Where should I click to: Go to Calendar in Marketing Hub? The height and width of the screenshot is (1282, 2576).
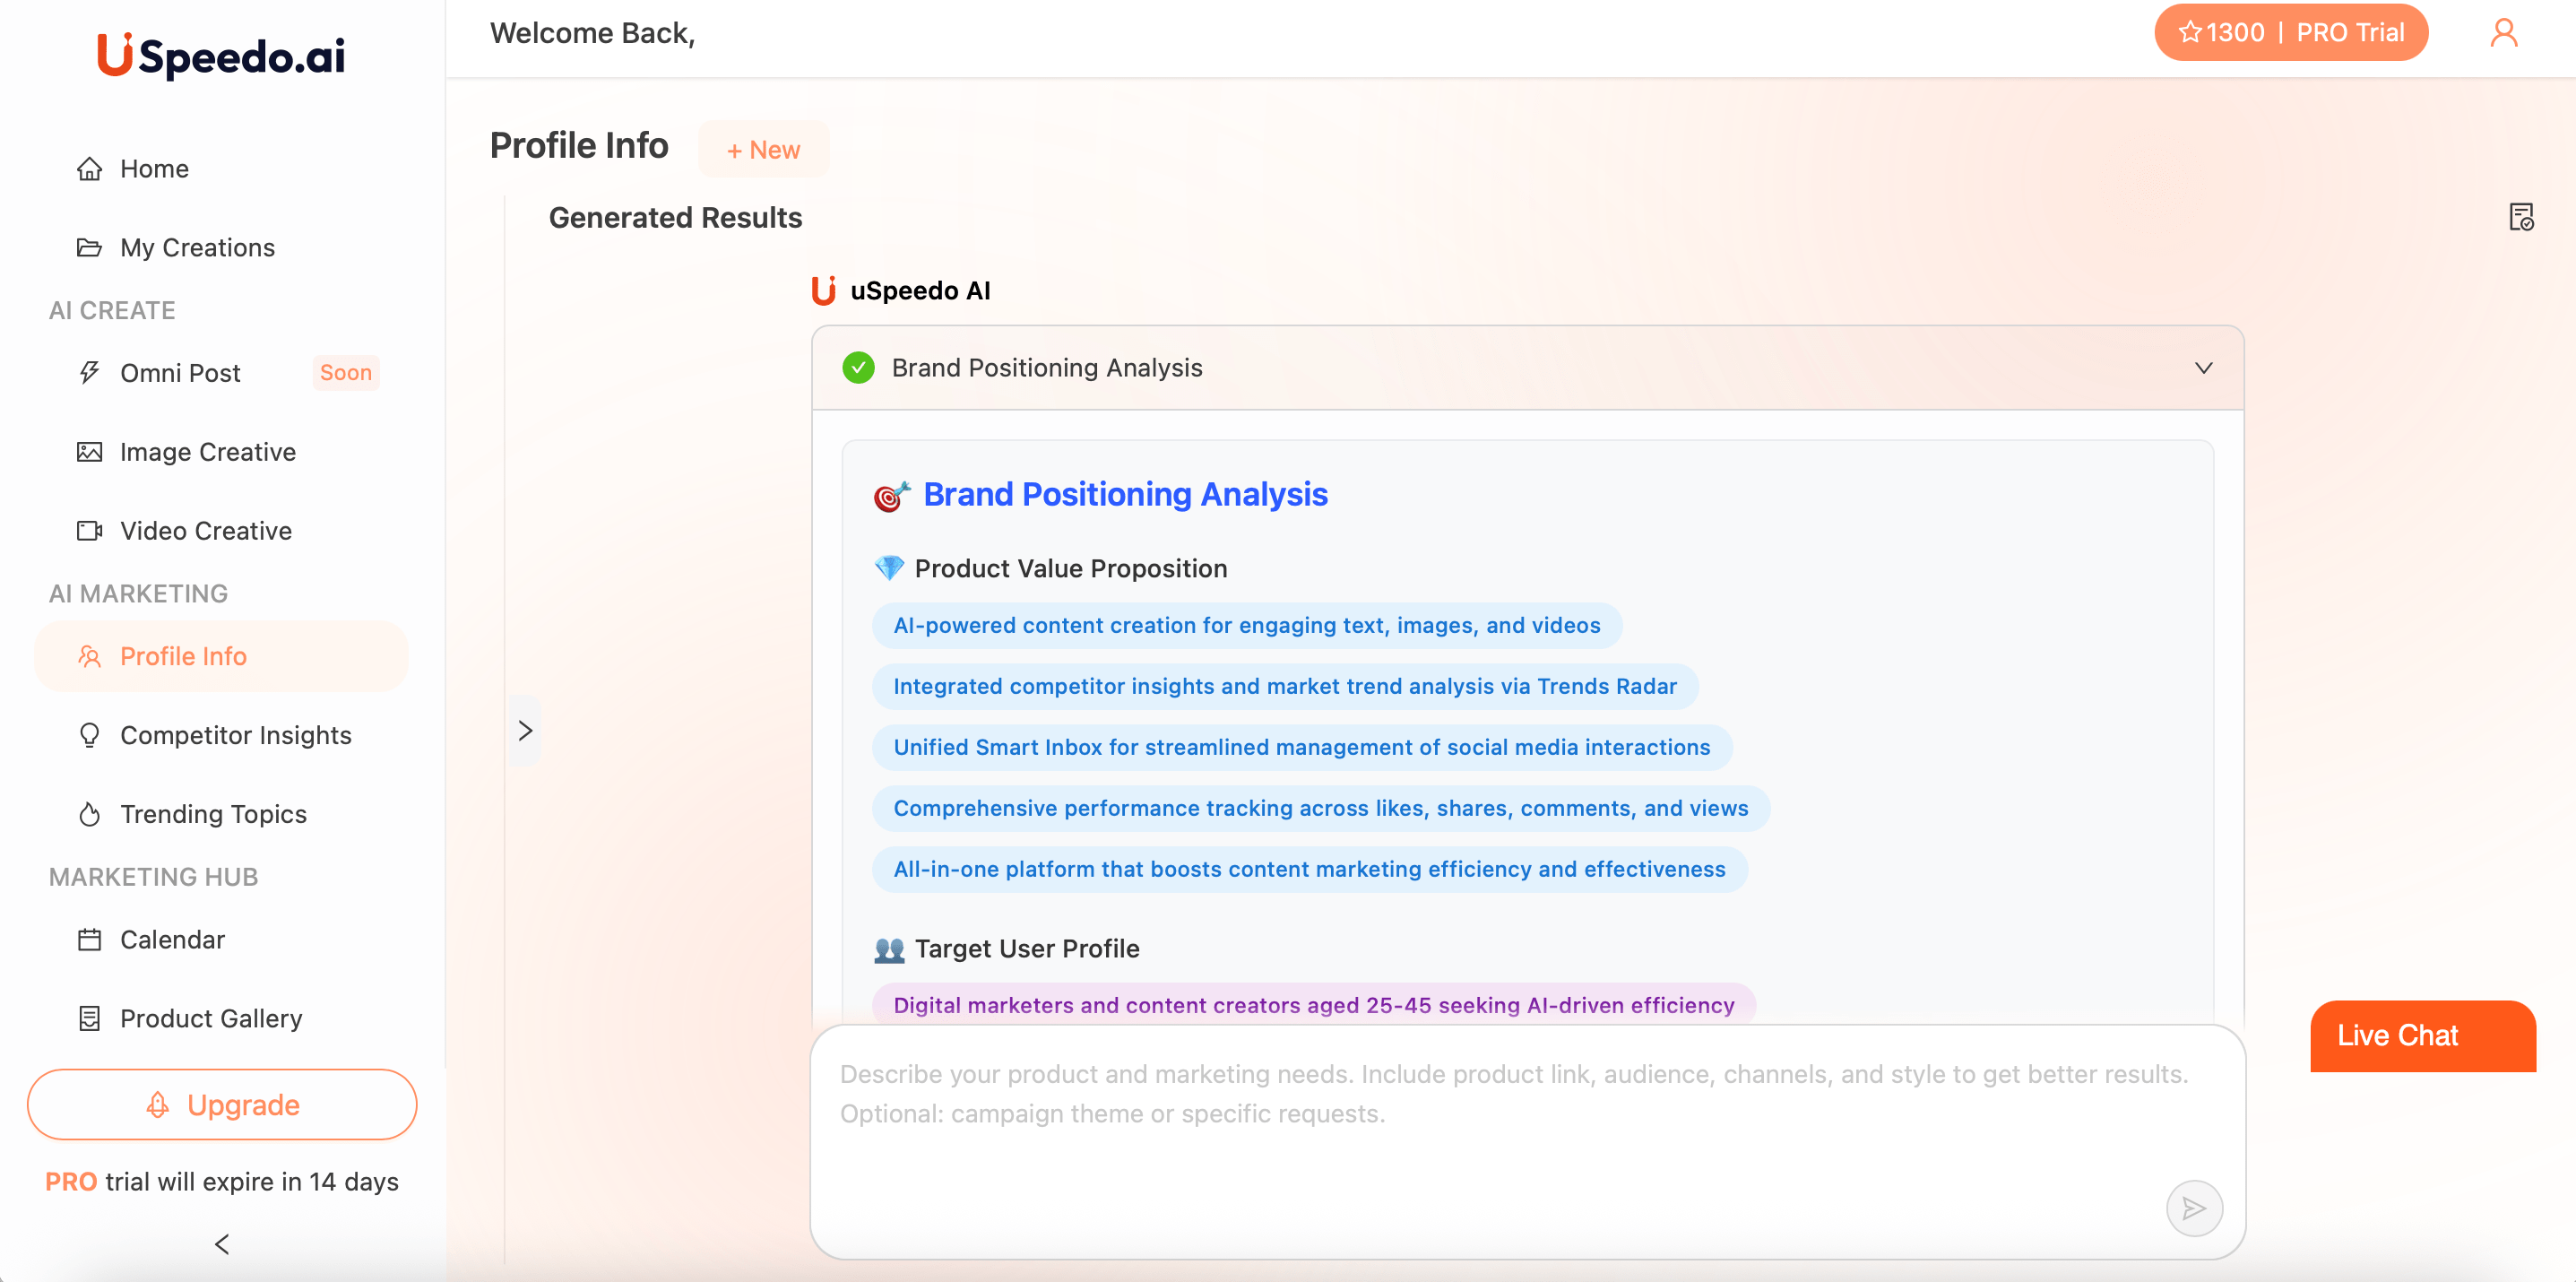coord(172,939)
